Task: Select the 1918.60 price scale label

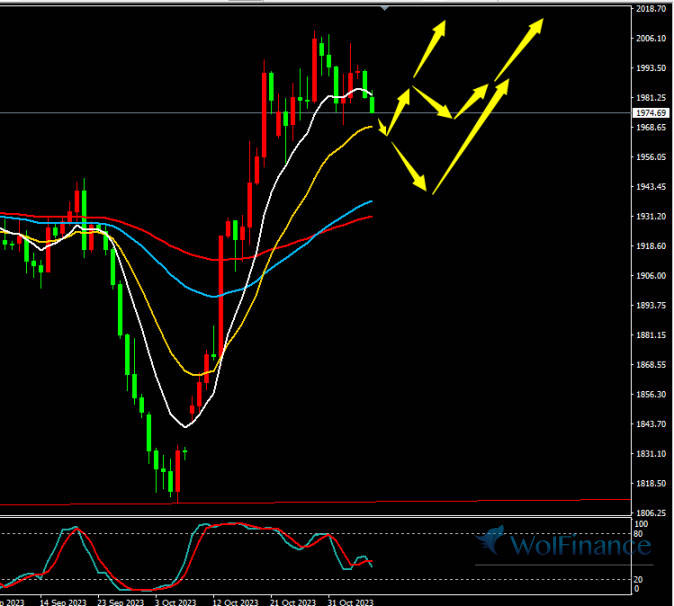Action: click(651, 246)
